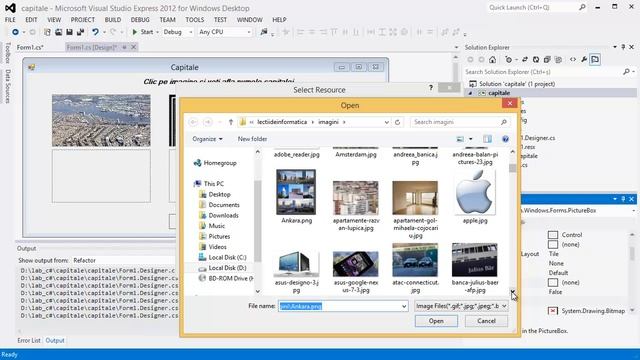Click the Cancel button in dialog

486,321
